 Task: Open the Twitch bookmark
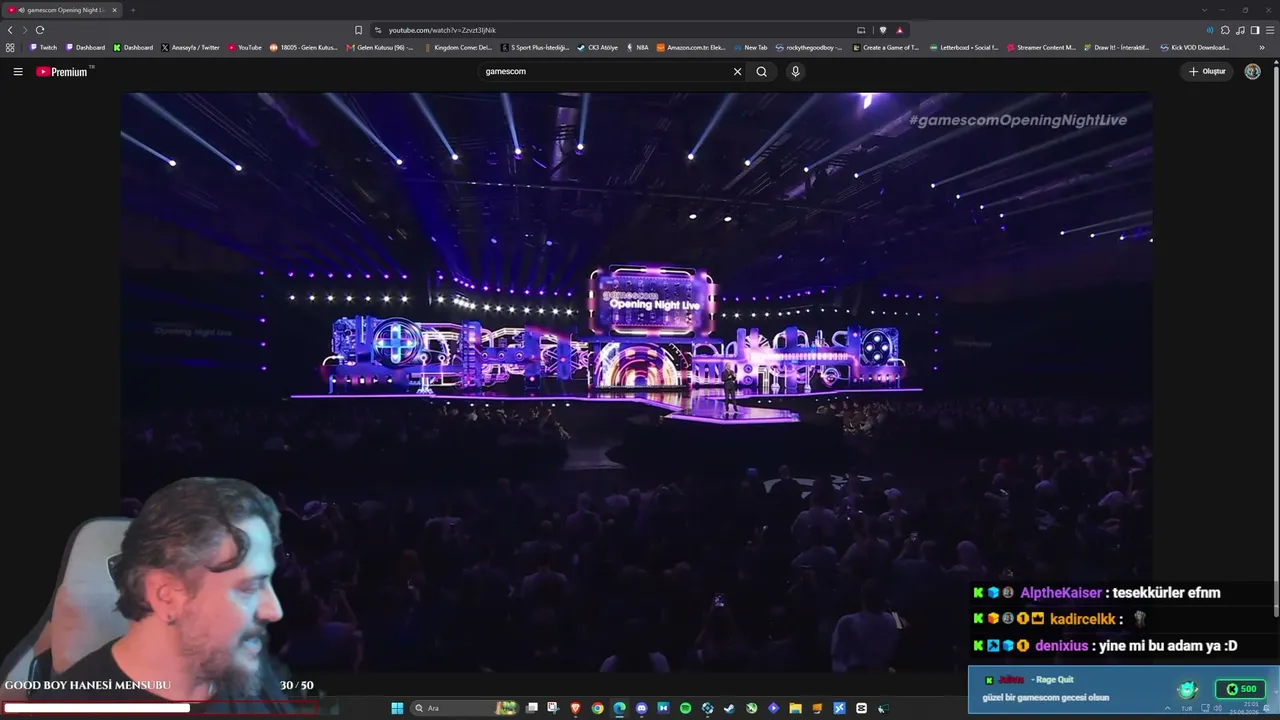tap(43, 47)
